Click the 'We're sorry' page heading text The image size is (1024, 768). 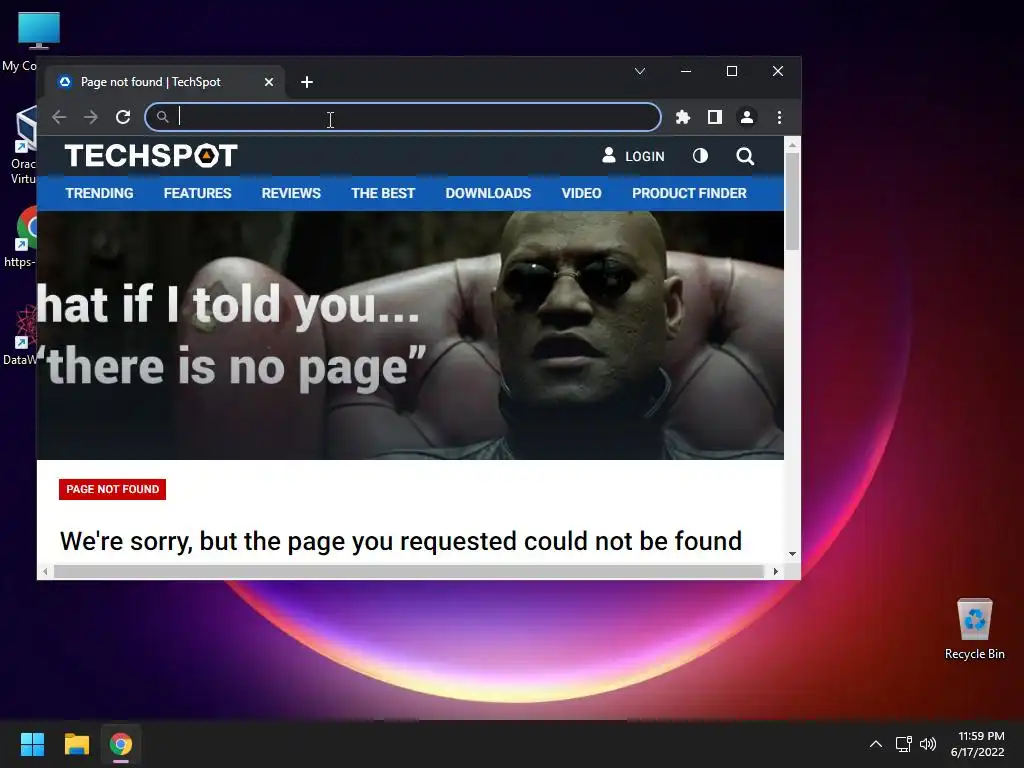(401, 541)
